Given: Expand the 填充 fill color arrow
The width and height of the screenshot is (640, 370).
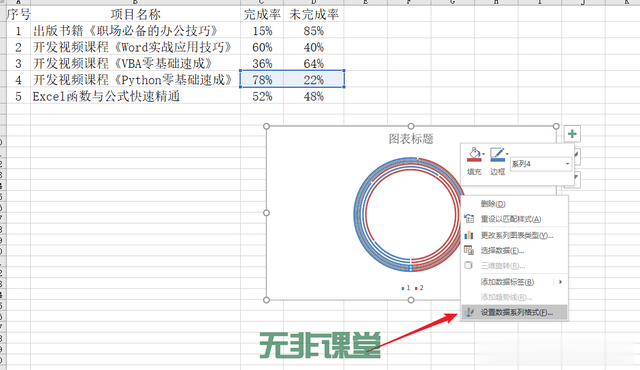Looking at the screenshot, I should [x=483, y=154].
